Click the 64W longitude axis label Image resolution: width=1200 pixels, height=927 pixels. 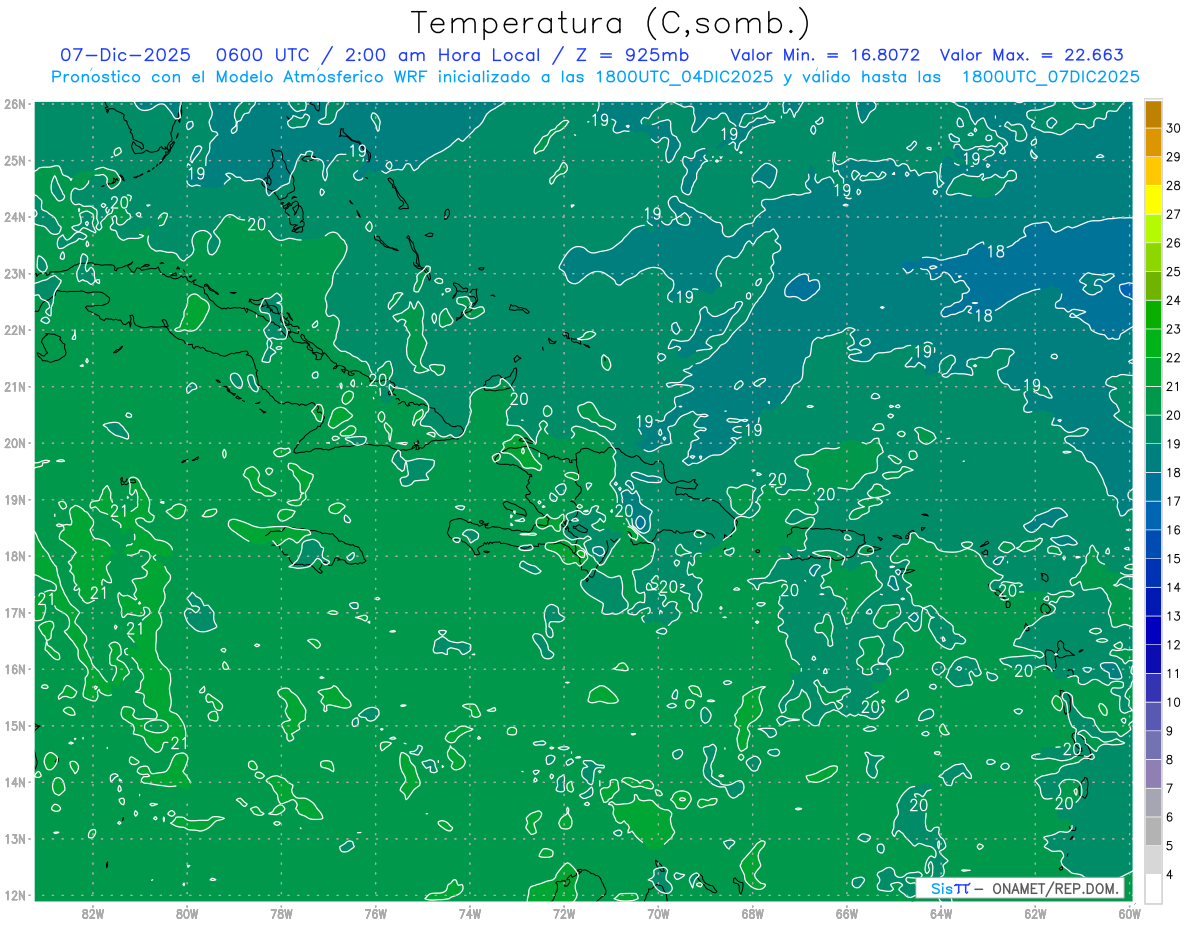[x=940, y=913]
